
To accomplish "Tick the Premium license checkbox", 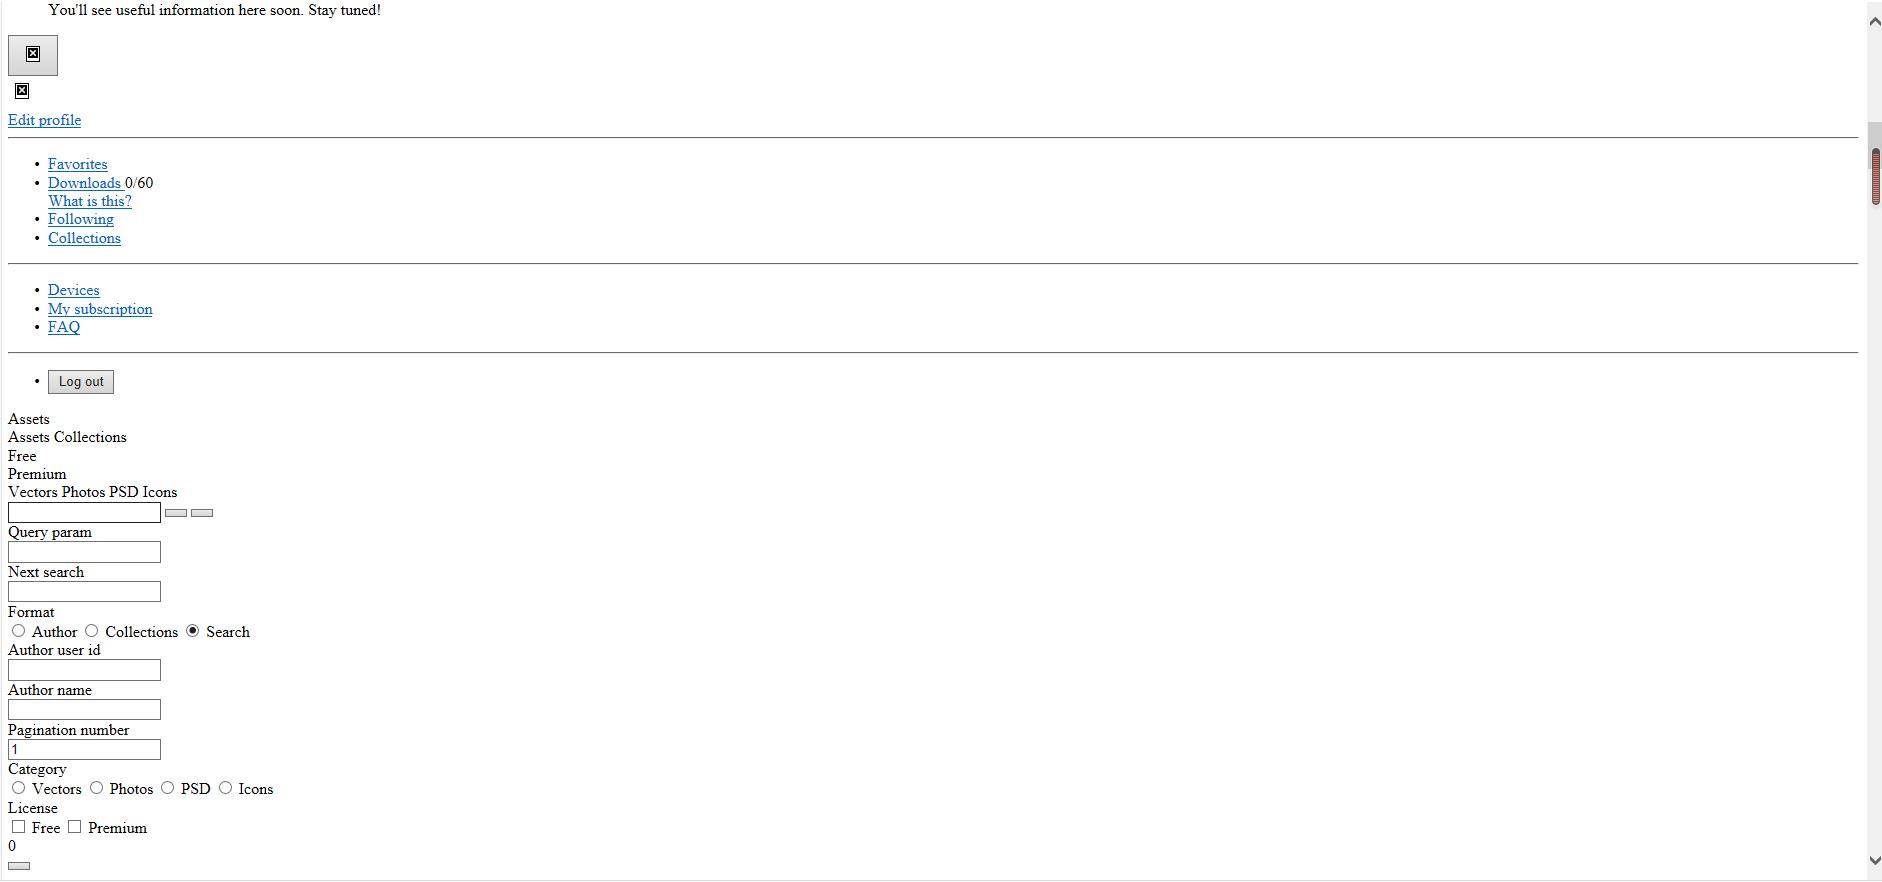I will click(x=74, y=827).
